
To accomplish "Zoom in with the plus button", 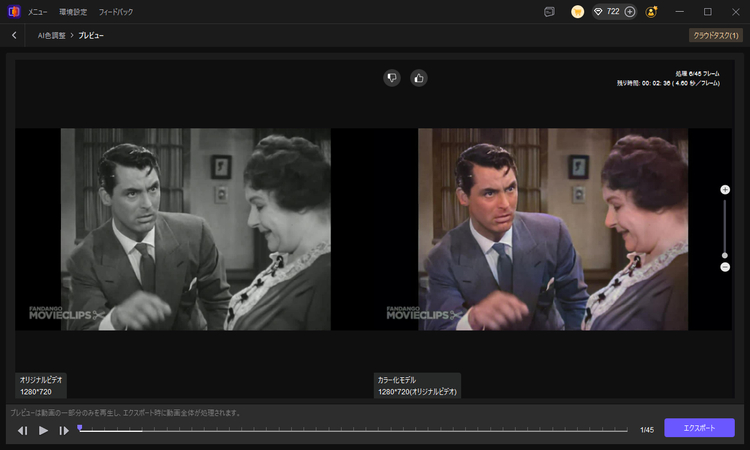I will point(725,189).
